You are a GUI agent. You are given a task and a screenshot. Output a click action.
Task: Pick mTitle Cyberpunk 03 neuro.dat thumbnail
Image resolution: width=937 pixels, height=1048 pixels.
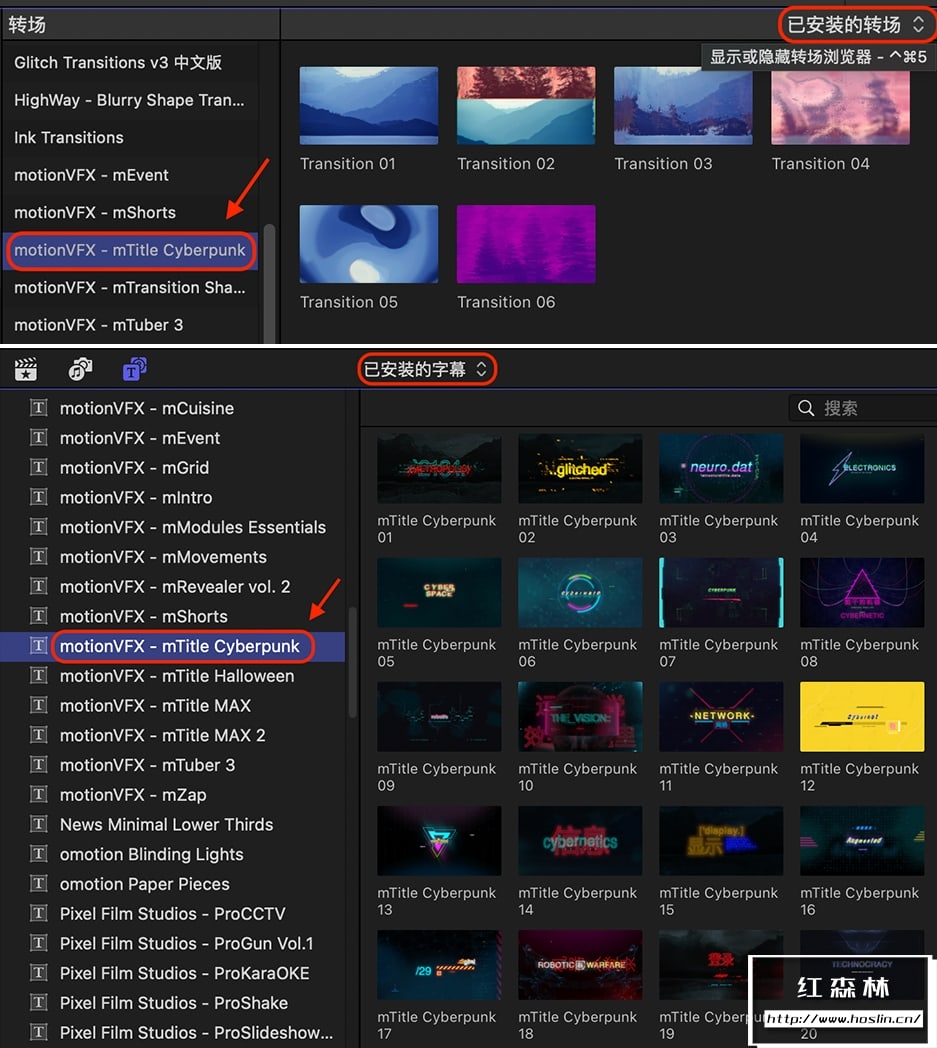coord(721,468)
